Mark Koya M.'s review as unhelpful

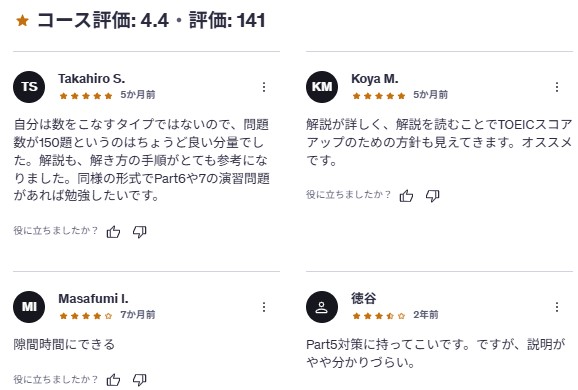[432, 195]
